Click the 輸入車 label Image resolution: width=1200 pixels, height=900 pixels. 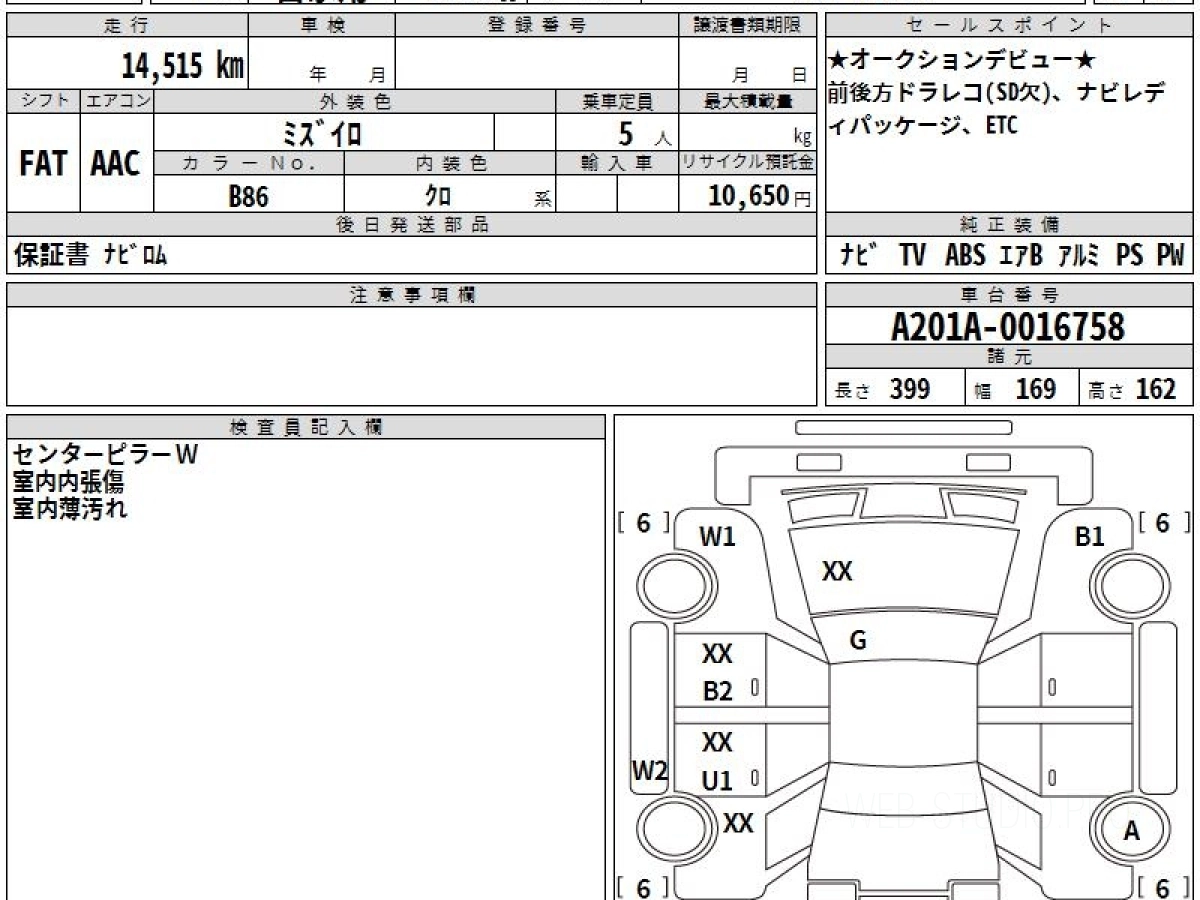pos(617,163)
